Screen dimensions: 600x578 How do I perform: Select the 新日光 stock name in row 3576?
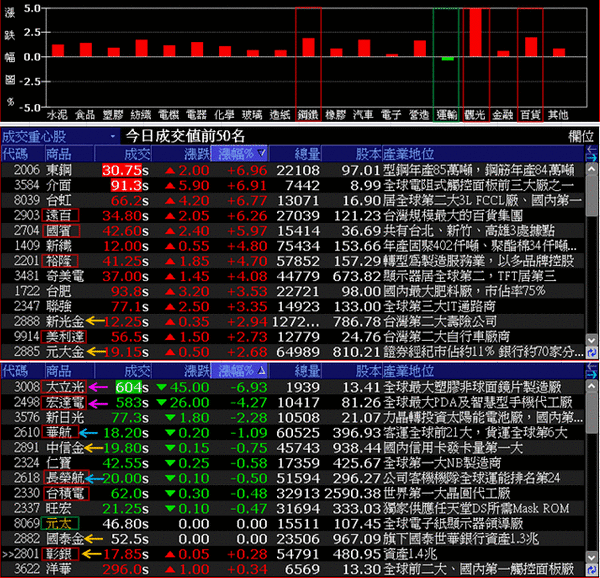(65, 418)
